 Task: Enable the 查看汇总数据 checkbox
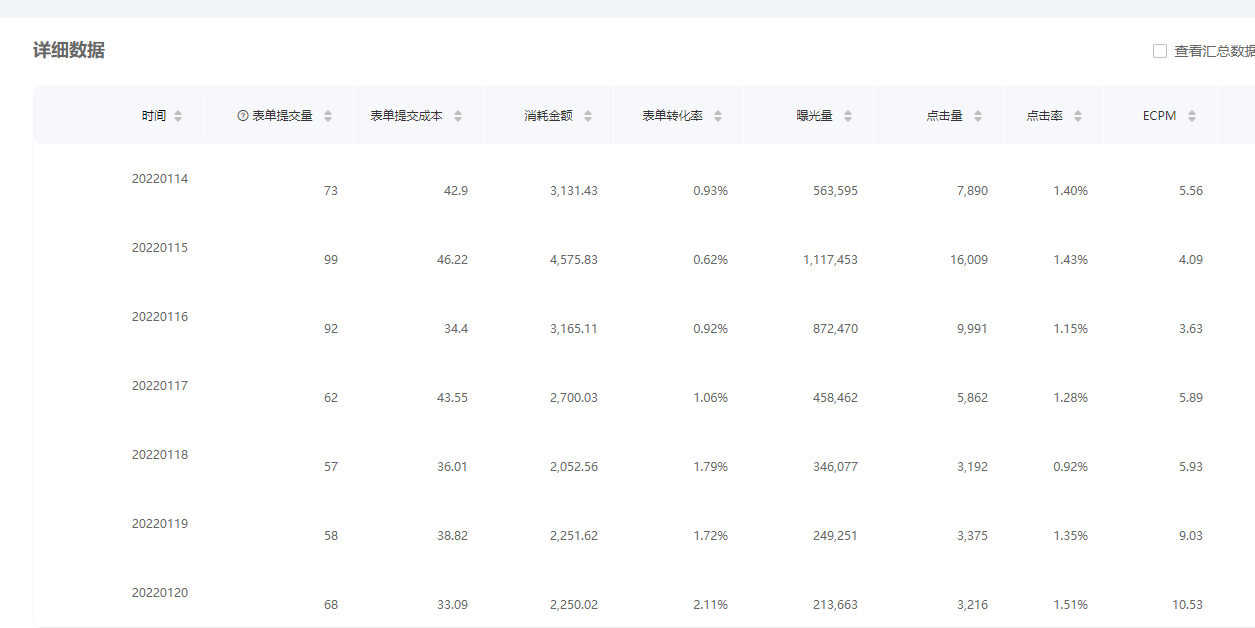click(x=1160, y=49)
